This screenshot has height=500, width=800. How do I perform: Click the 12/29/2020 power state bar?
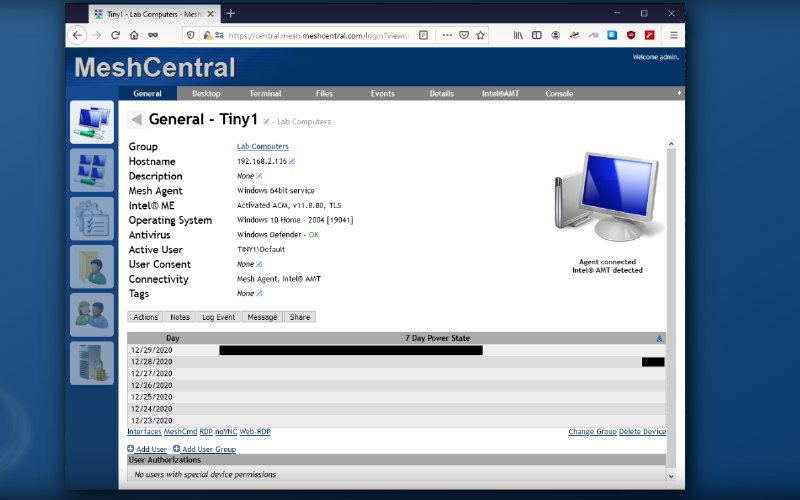(x=351, y=350)
